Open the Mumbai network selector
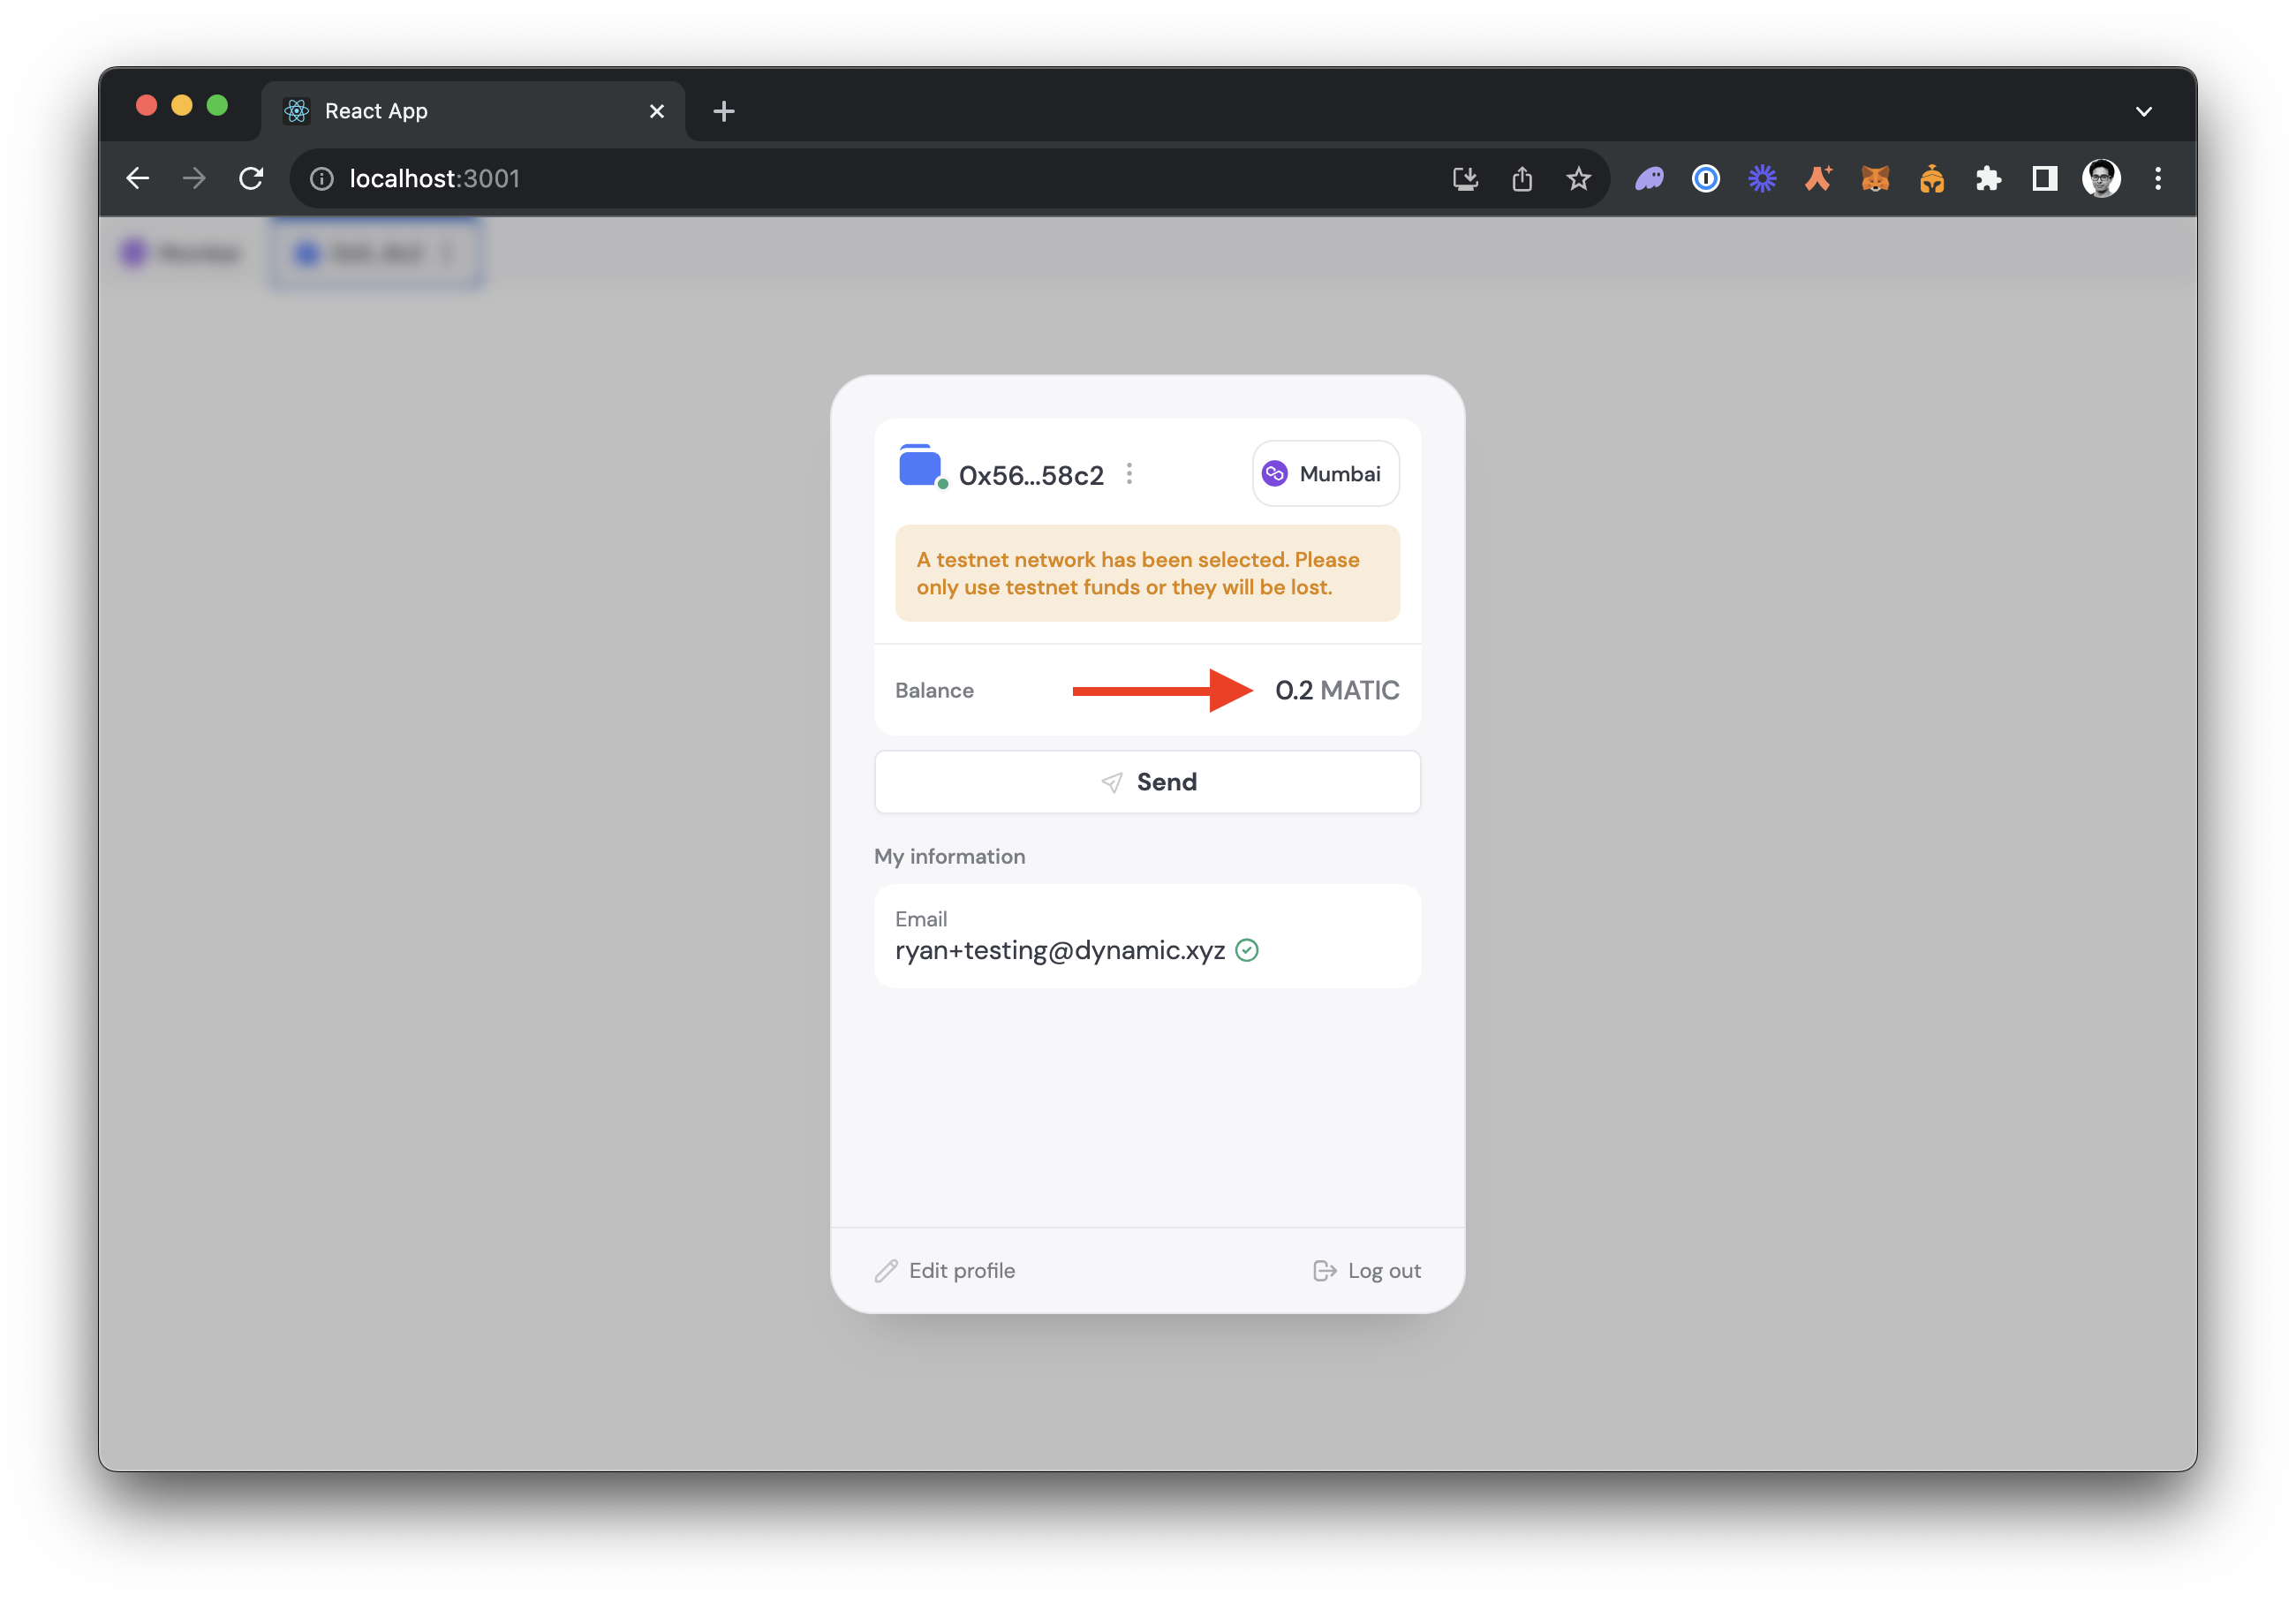2296x1602 pixels. pos(1325,474)
